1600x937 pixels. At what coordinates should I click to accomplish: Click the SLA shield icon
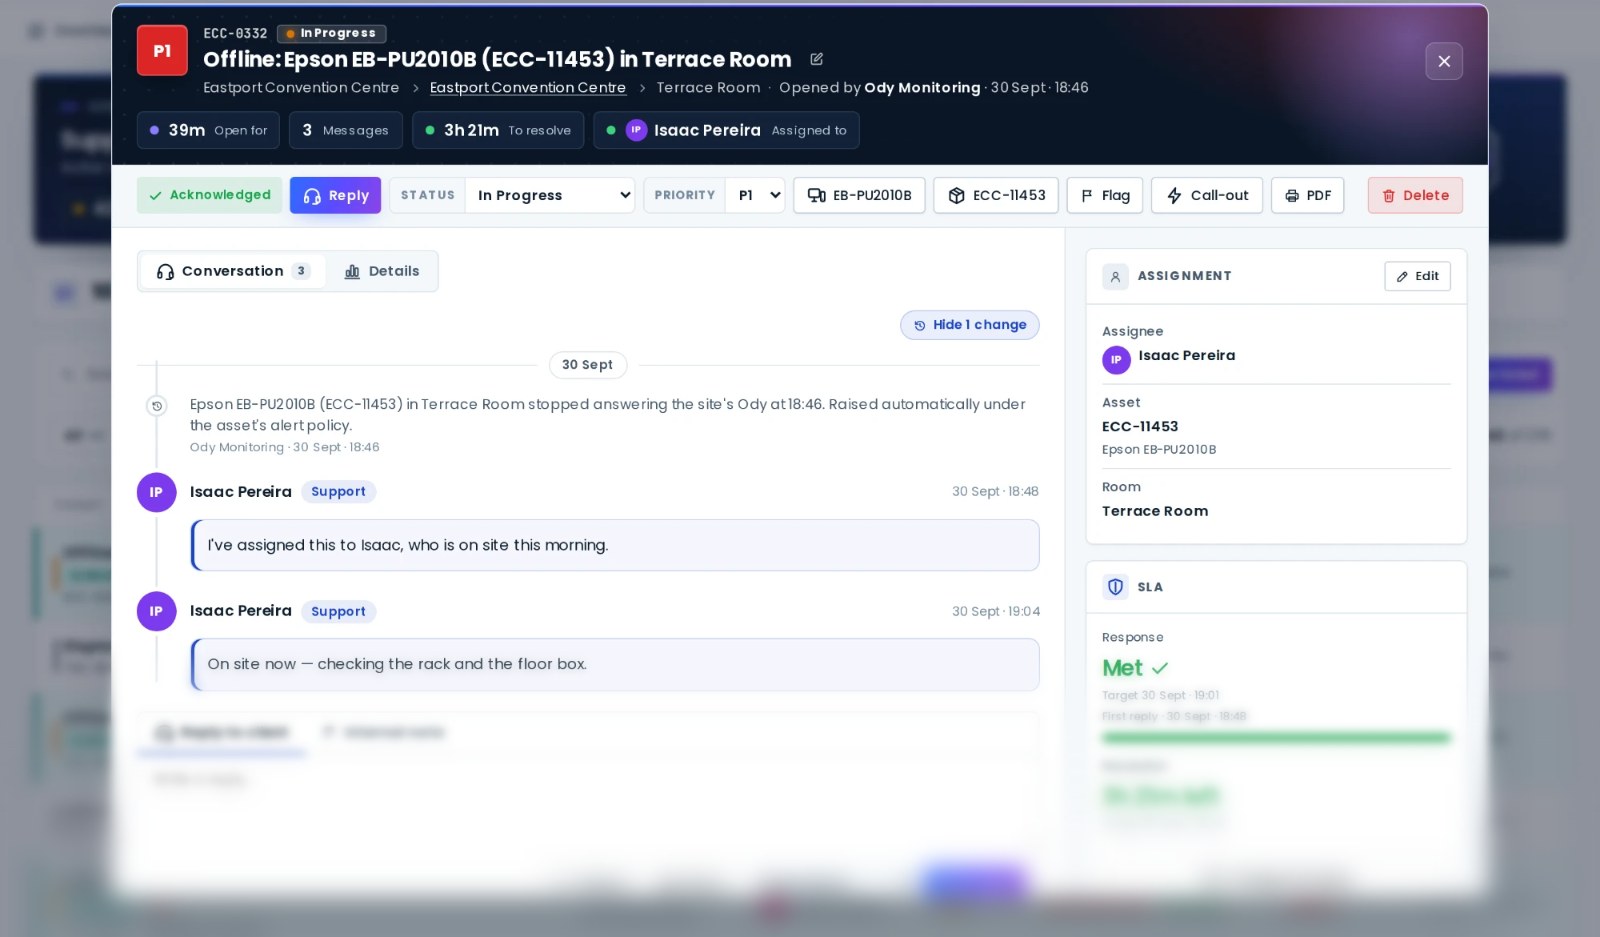click(1115, 587)
